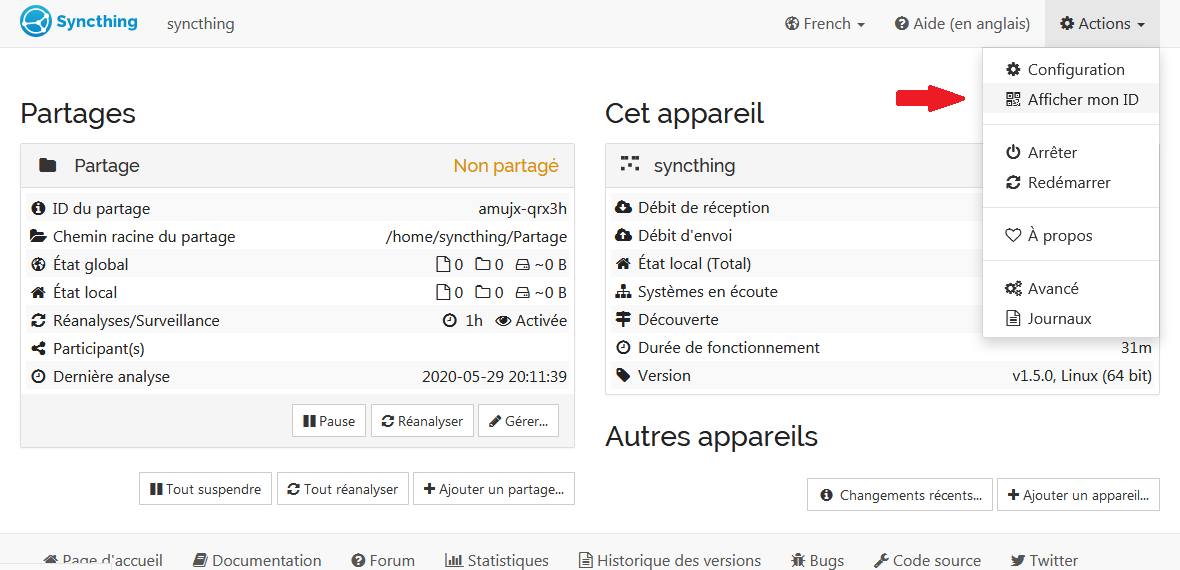
Task: Open the French language dropdown
Action: [x=825, y=23]
